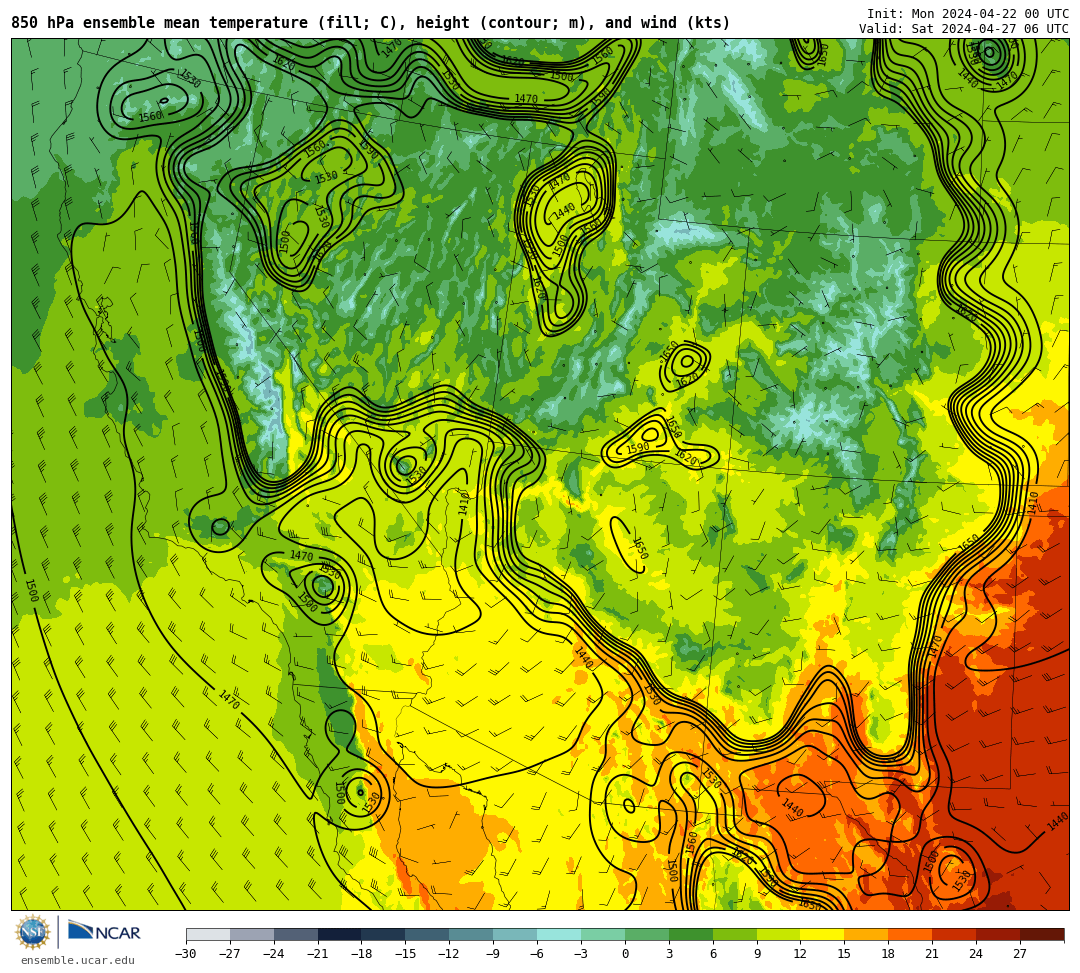Pick the dark green swatch between 3 and 6
This screenshot has height=973, width=1080.
point(691,934)
